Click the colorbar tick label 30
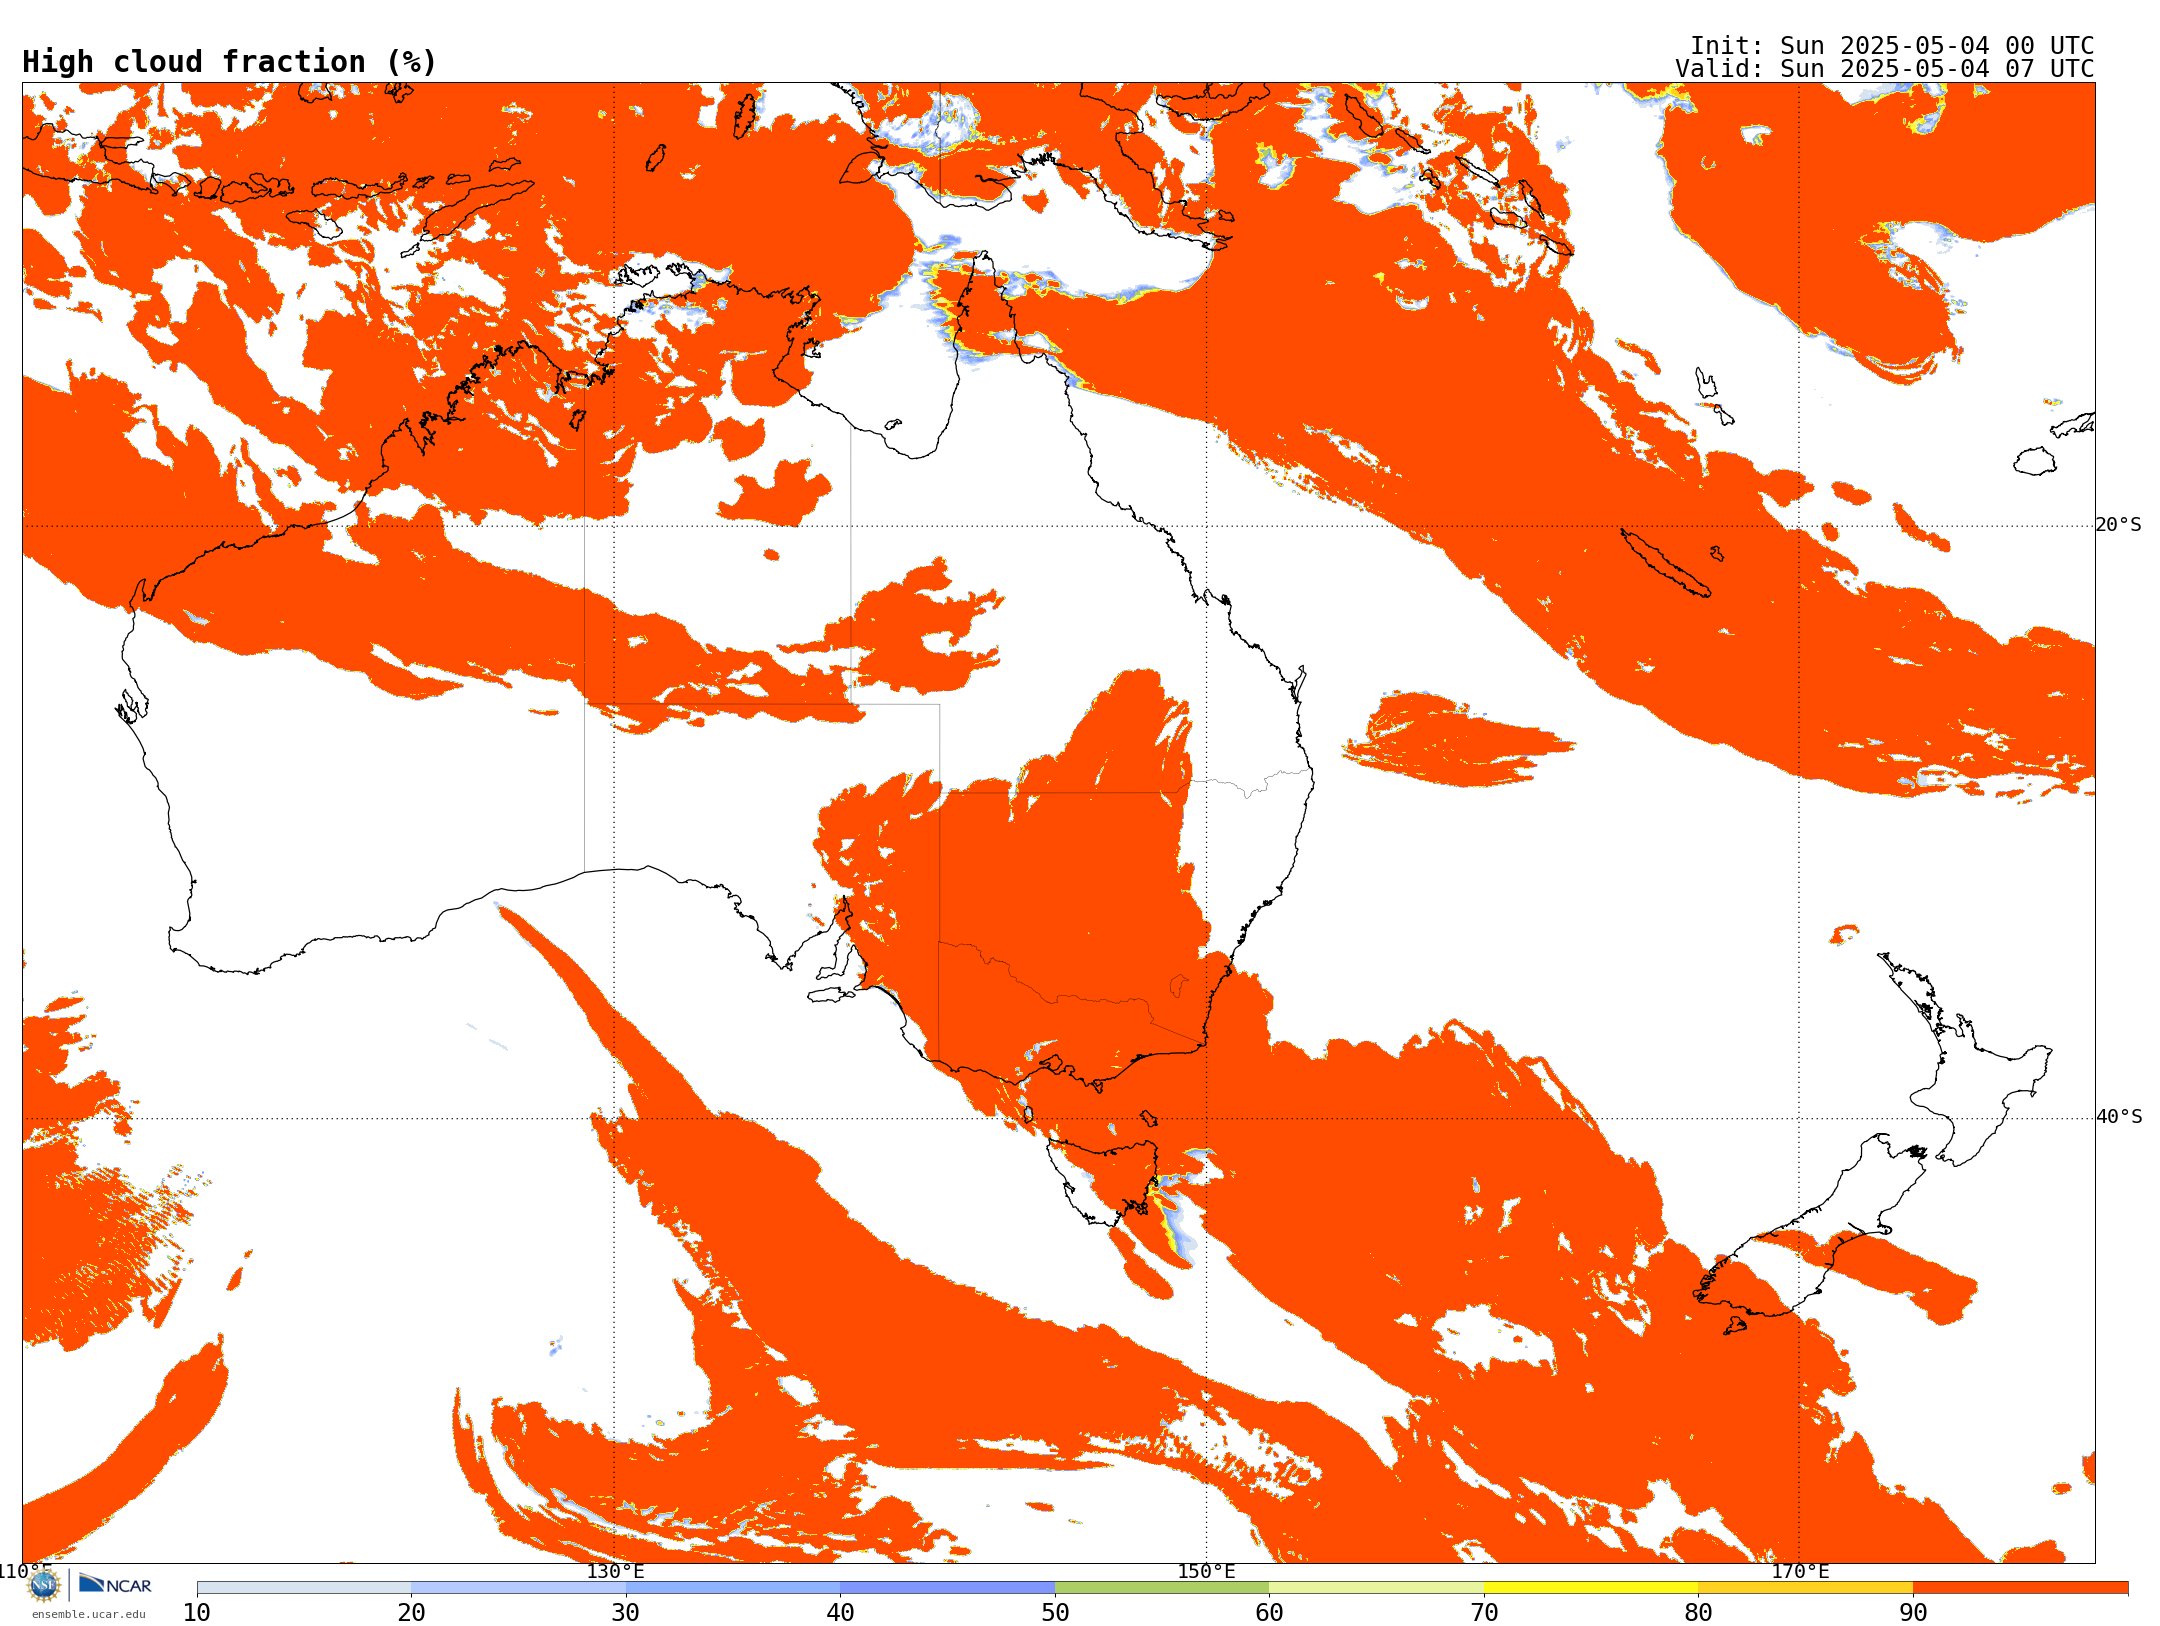This screenshot has height=1626, width=2160. point(626,1613)
